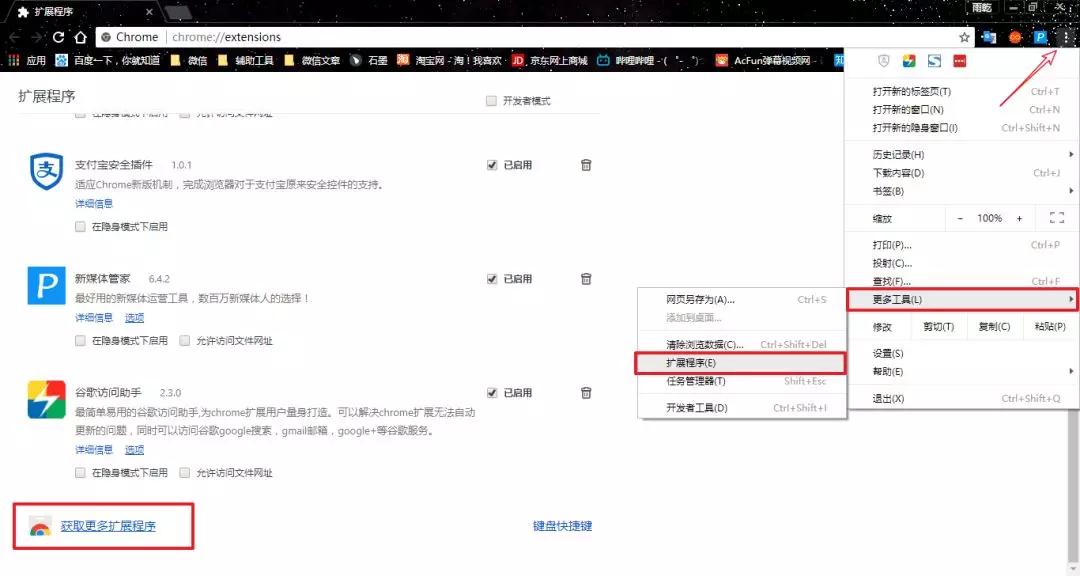Go to the home page icon
The width and height of the screenshot is (1080, 576).
tap(80, 37)
